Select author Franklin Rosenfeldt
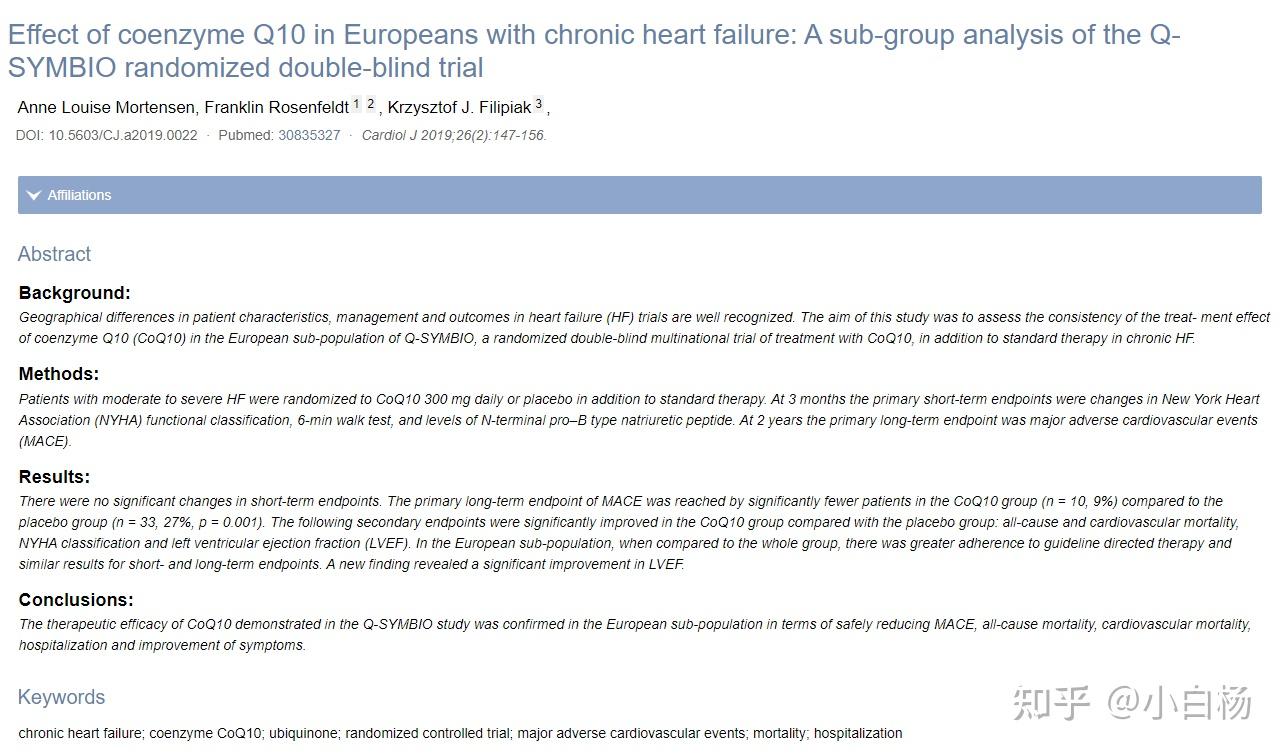This screenshot has height=754, width=1284. click(x=276, y=107)
